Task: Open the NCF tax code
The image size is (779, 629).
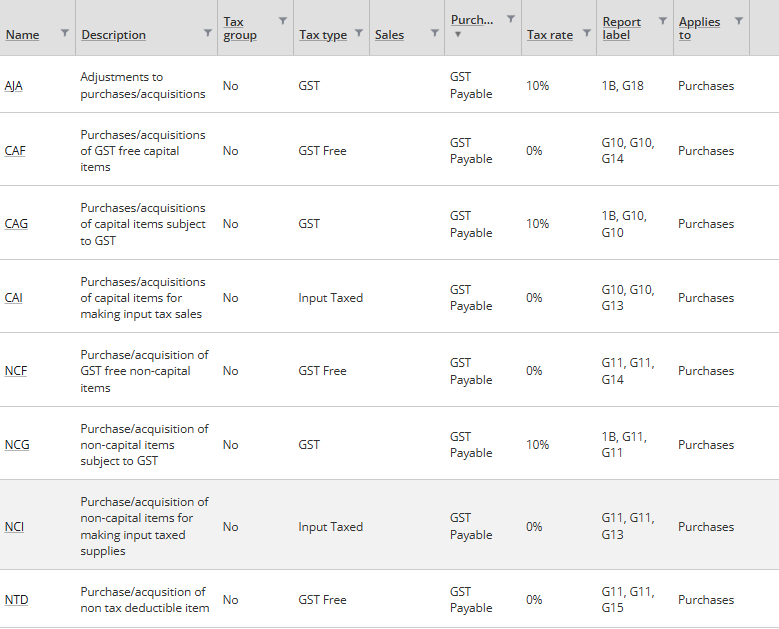Action: (16, 371)
